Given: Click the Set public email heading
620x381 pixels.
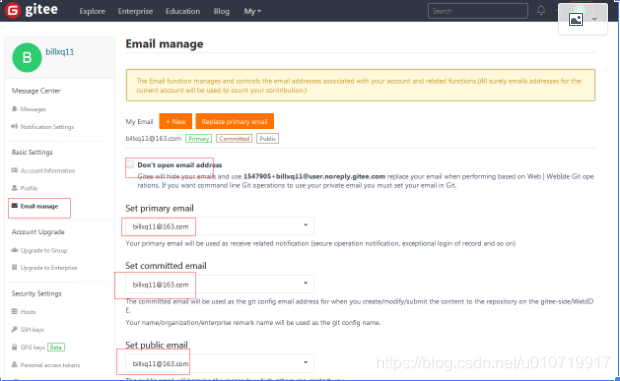Looking at the screenshot, I should coord(156,345).
